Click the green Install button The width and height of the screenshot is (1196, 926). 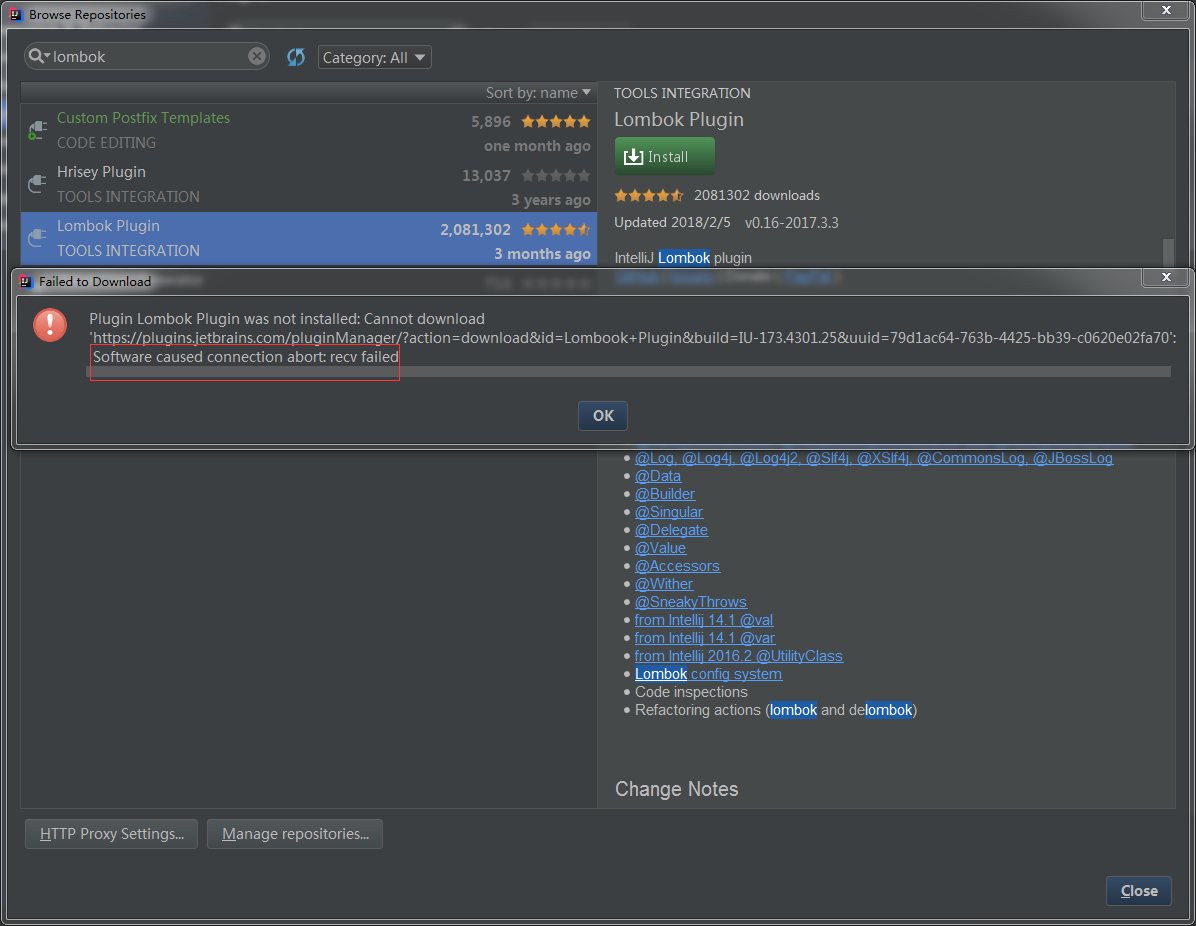click(664, 156)
